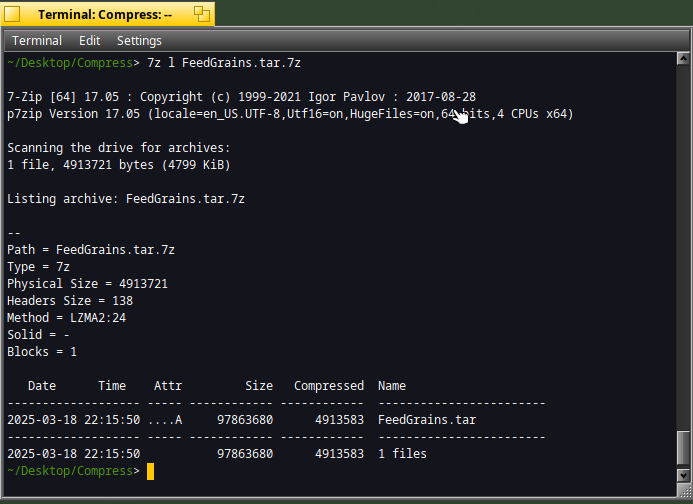This screenshot has width=693, height=504.
Task: Open the Settings menu
Action: tap(139, 41)
